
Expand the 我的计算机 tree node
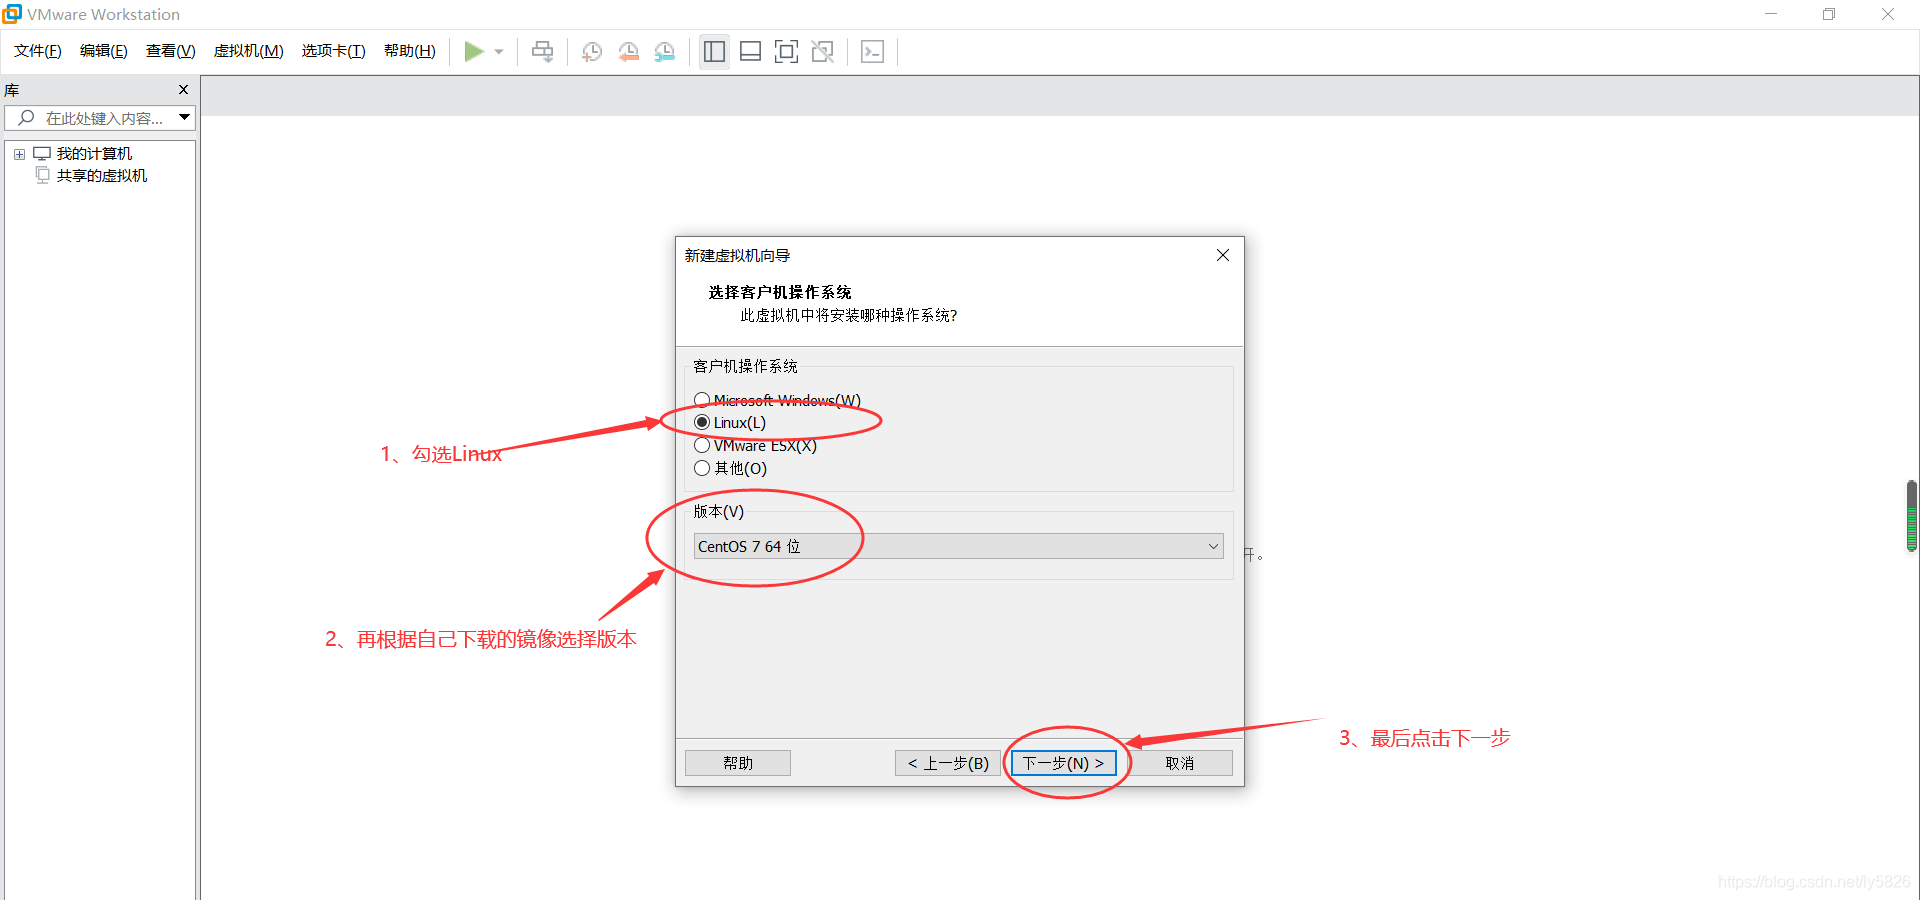[x=19, y=154]
